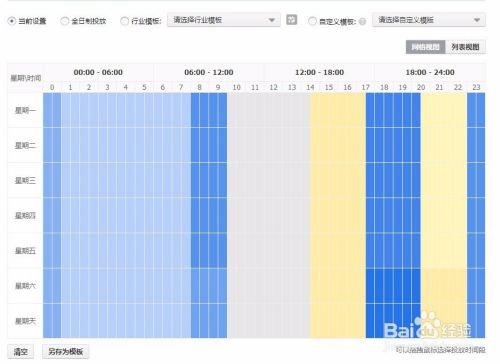Click the drag-to-select hint text below the grid
Image resolution: width=500 pixels, height=364 pixels.
click(x=441, y=350)
